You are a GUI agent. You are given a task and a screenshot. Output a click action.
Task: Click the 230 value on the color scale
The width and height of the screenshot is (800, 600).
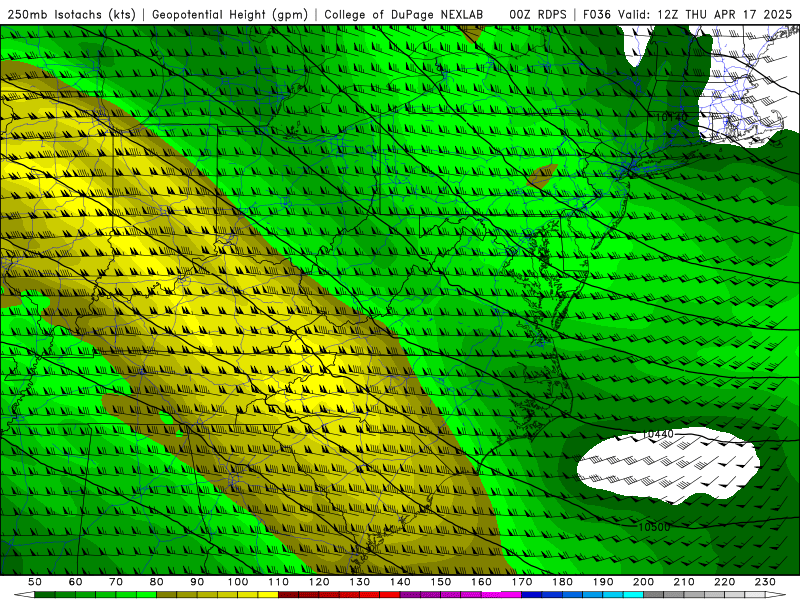(x=765, y=582)
